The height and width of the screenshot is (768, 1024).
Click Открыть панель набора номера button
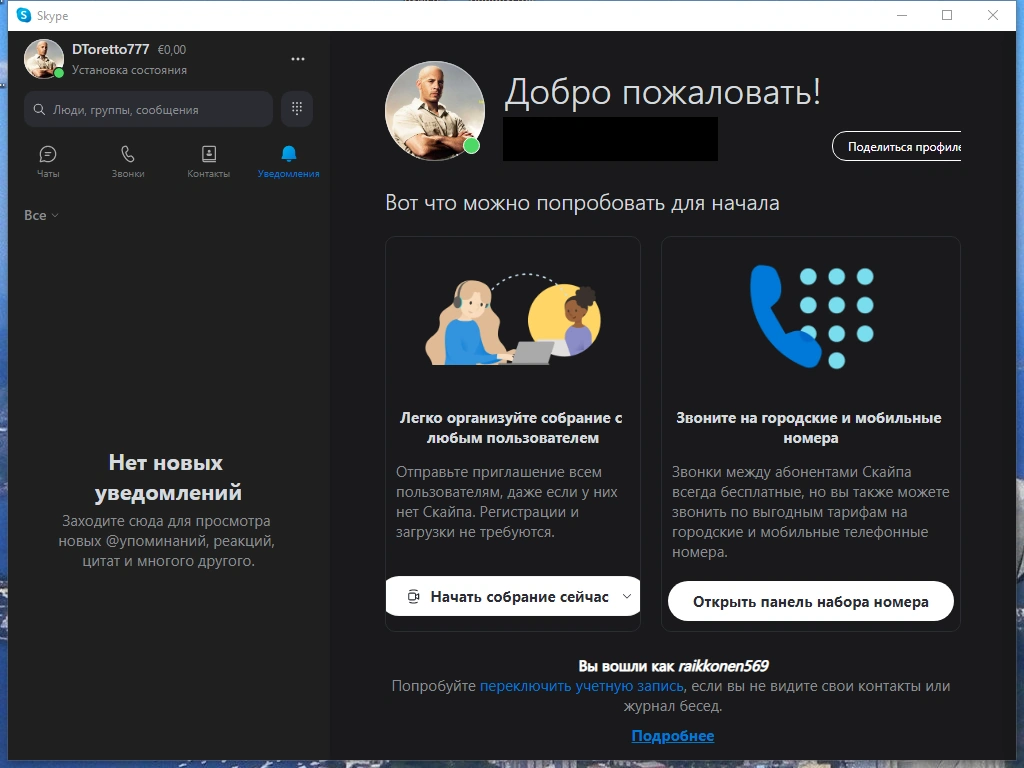pyautogui.click(x=810, y=601)
